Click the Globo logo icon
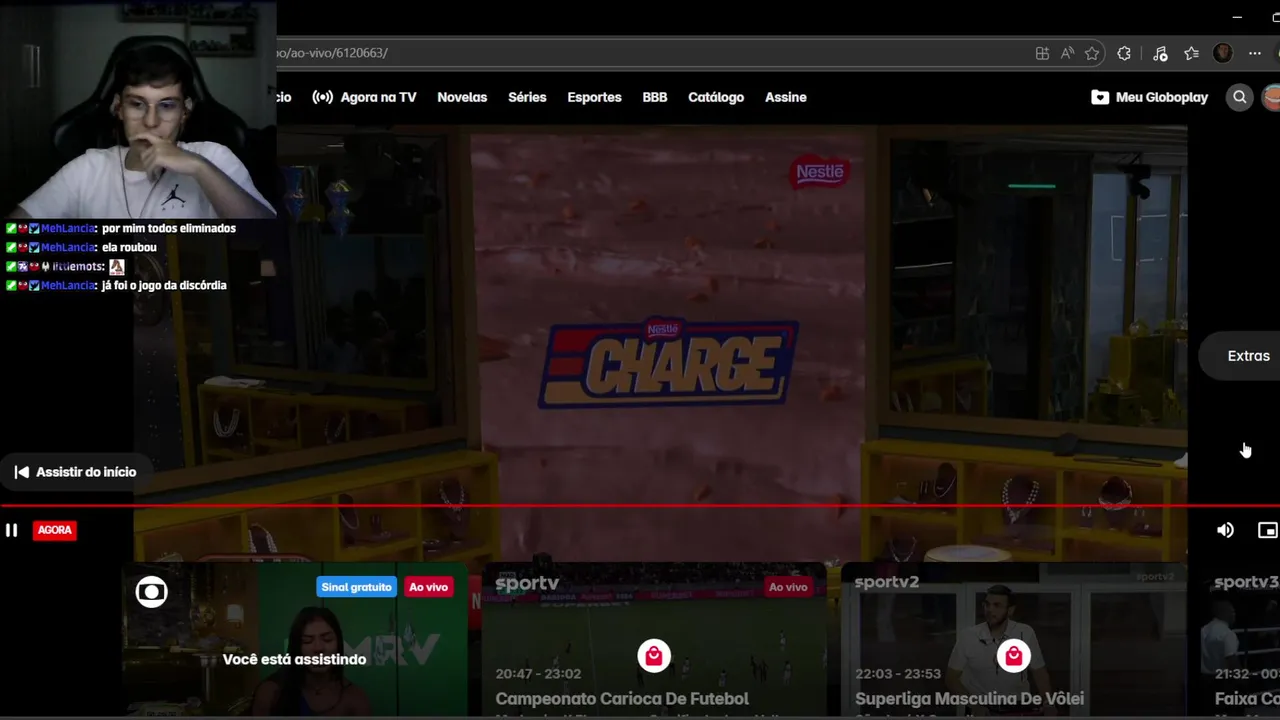 (152, 593)
